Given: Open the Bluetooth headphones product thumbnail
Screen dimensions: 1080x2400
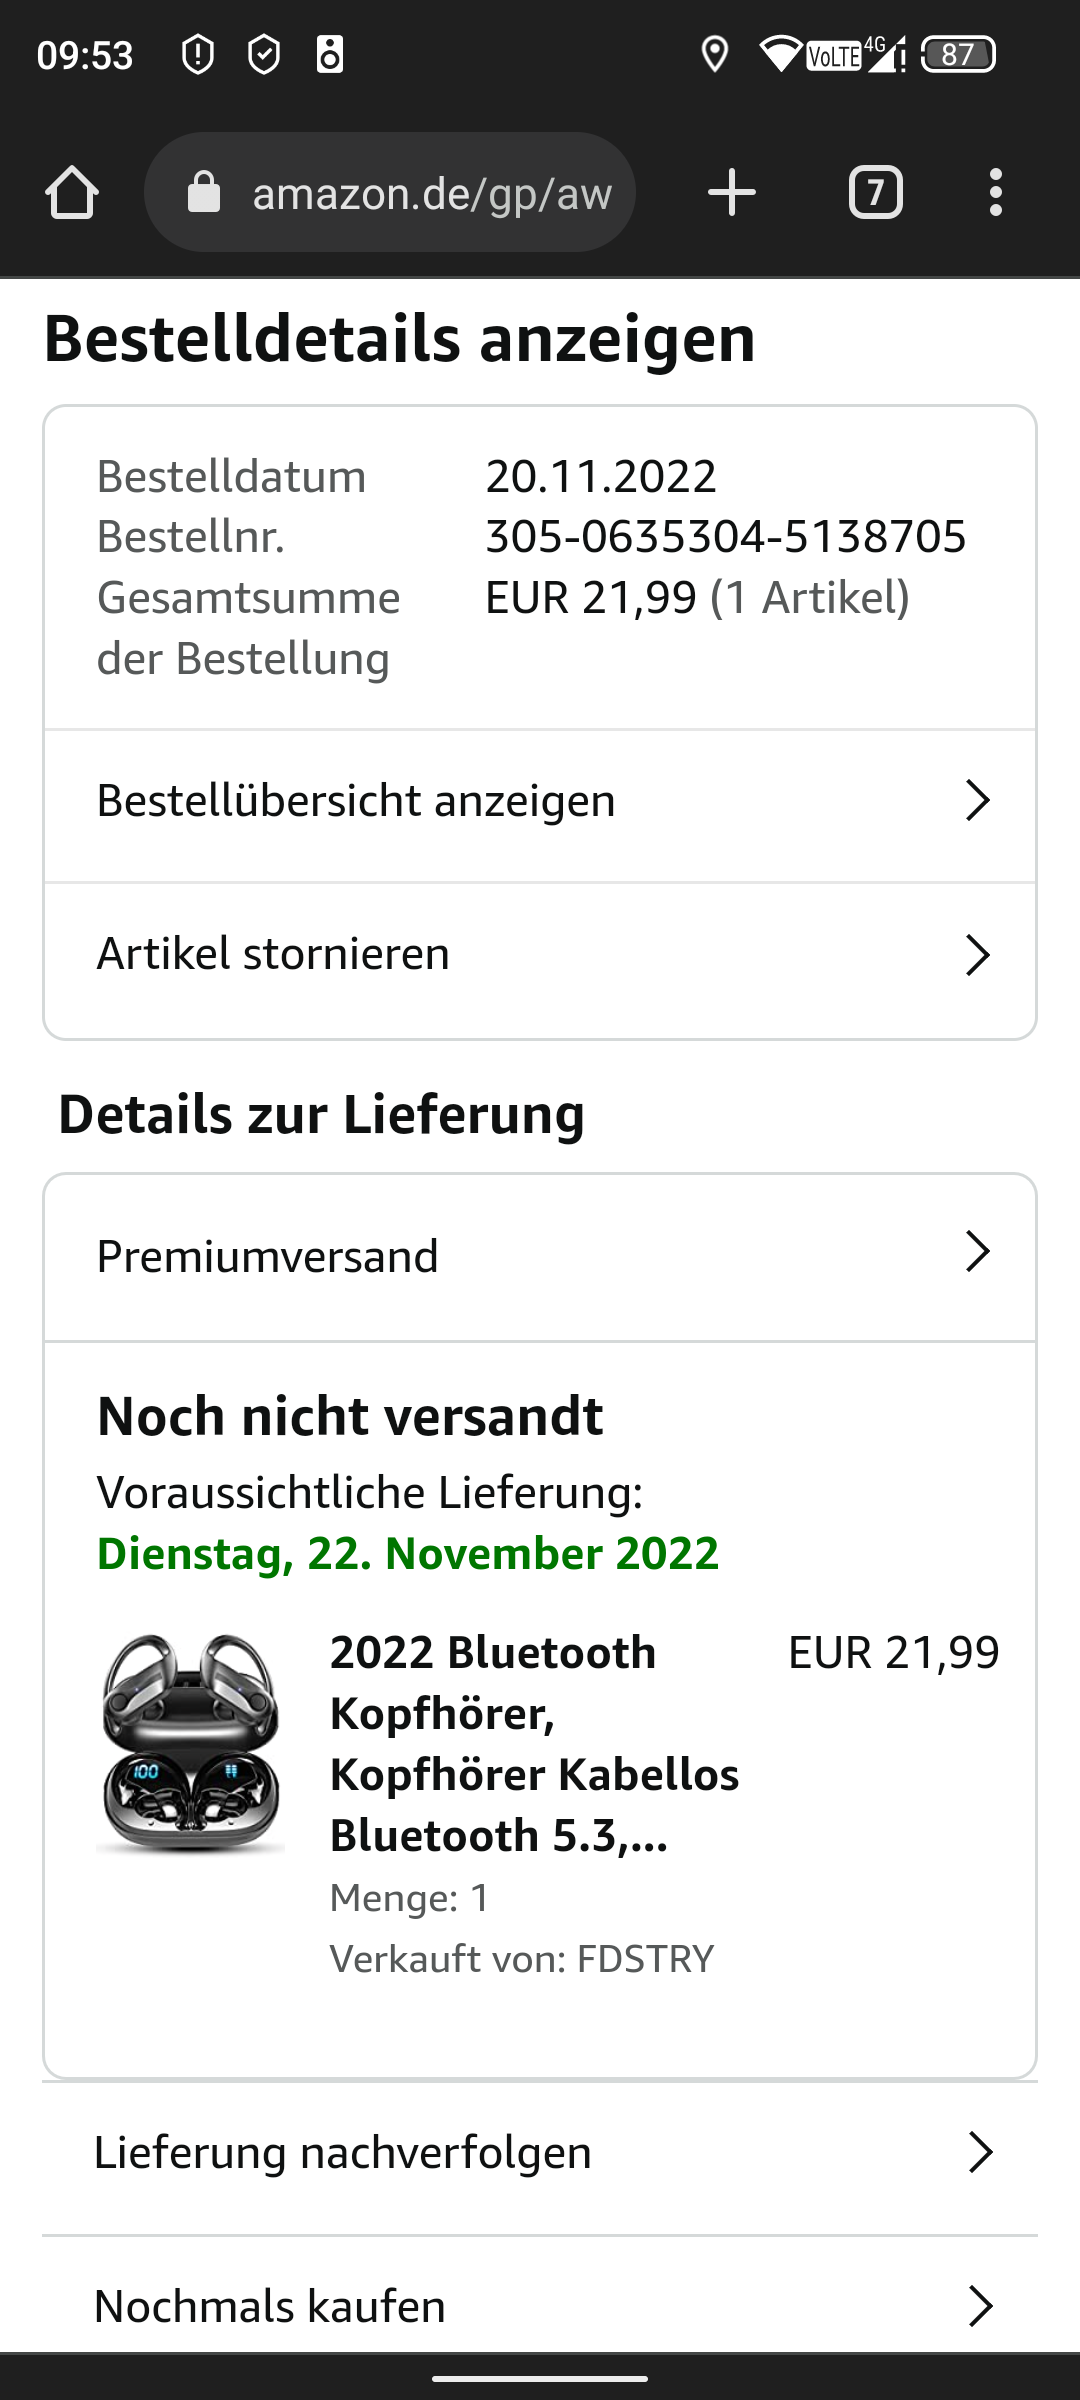Looking at the screenshot, I should click(190, 1743).
